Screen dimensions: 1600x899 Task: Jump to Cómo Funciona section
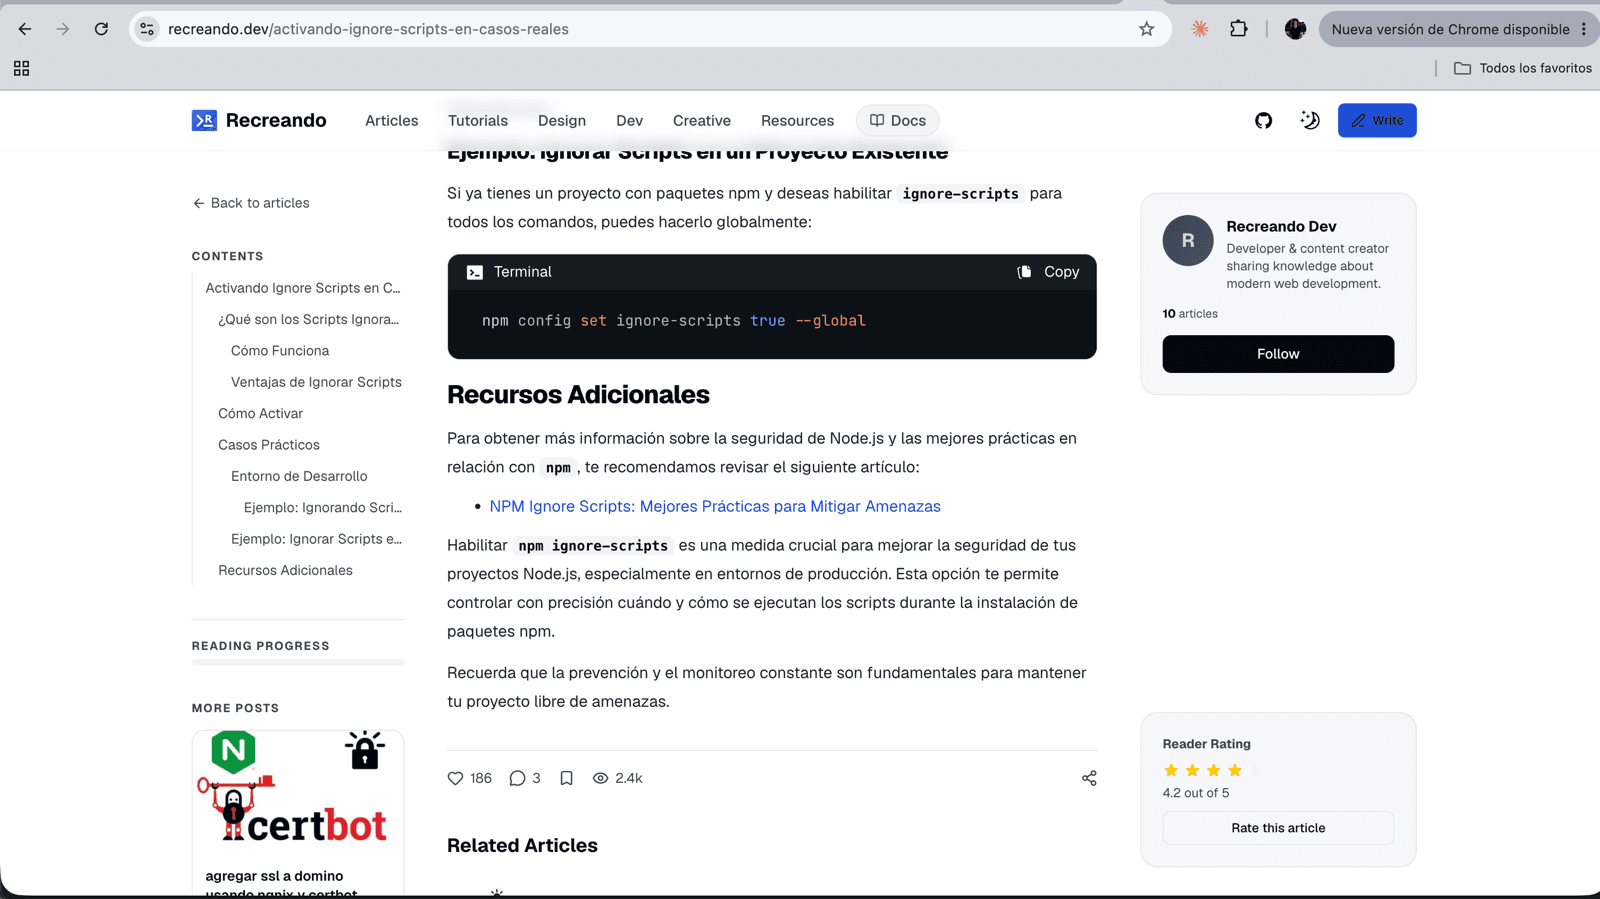coord(280,351)
